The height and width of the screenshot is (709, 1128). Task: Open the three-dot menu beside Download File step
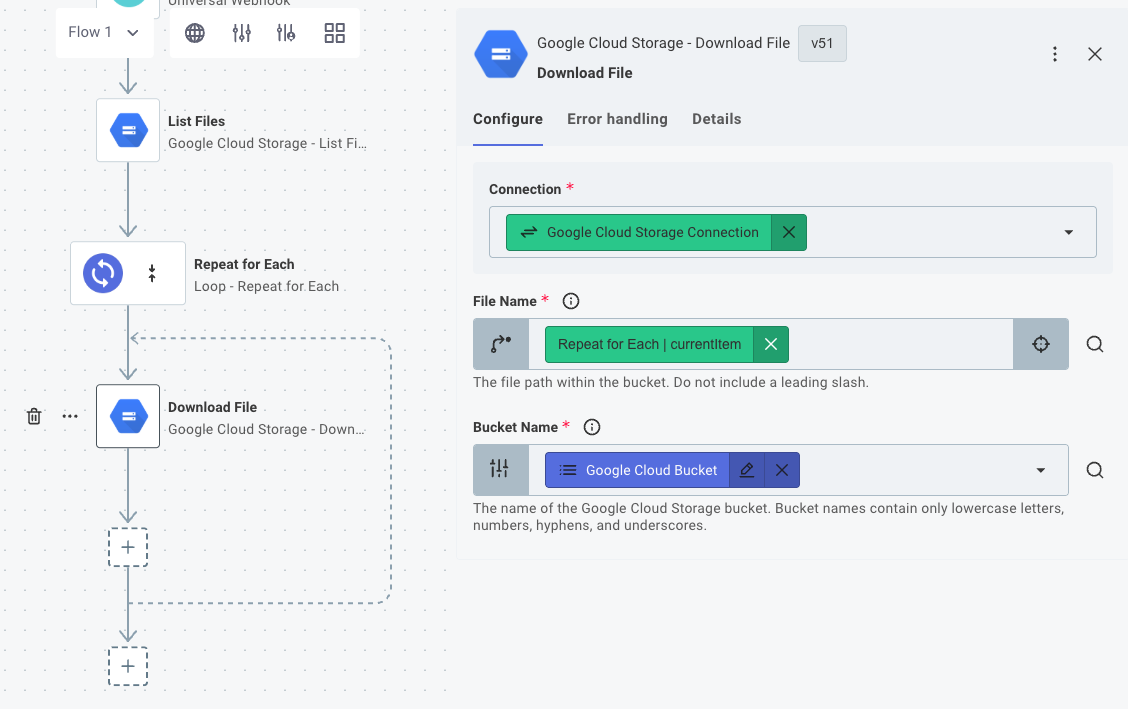click(x=70, y=416)
